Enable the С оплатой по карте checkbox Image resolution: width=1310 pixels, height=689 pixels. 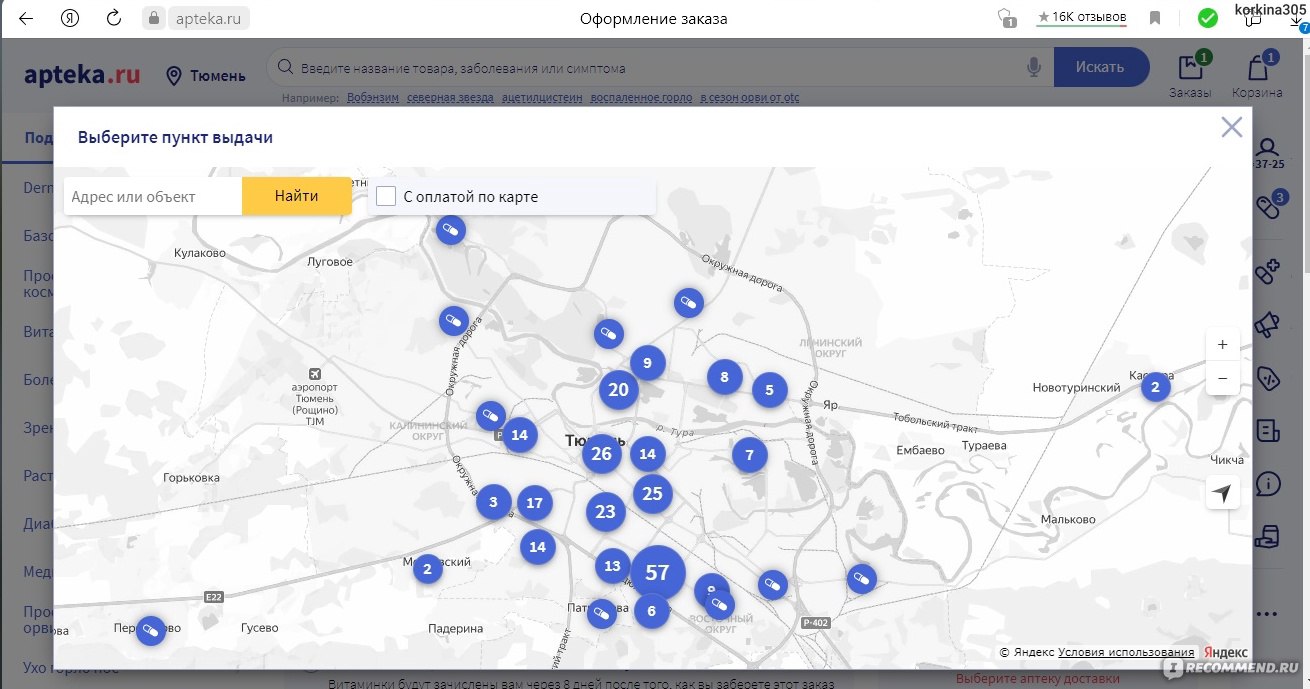click(386, 196)
